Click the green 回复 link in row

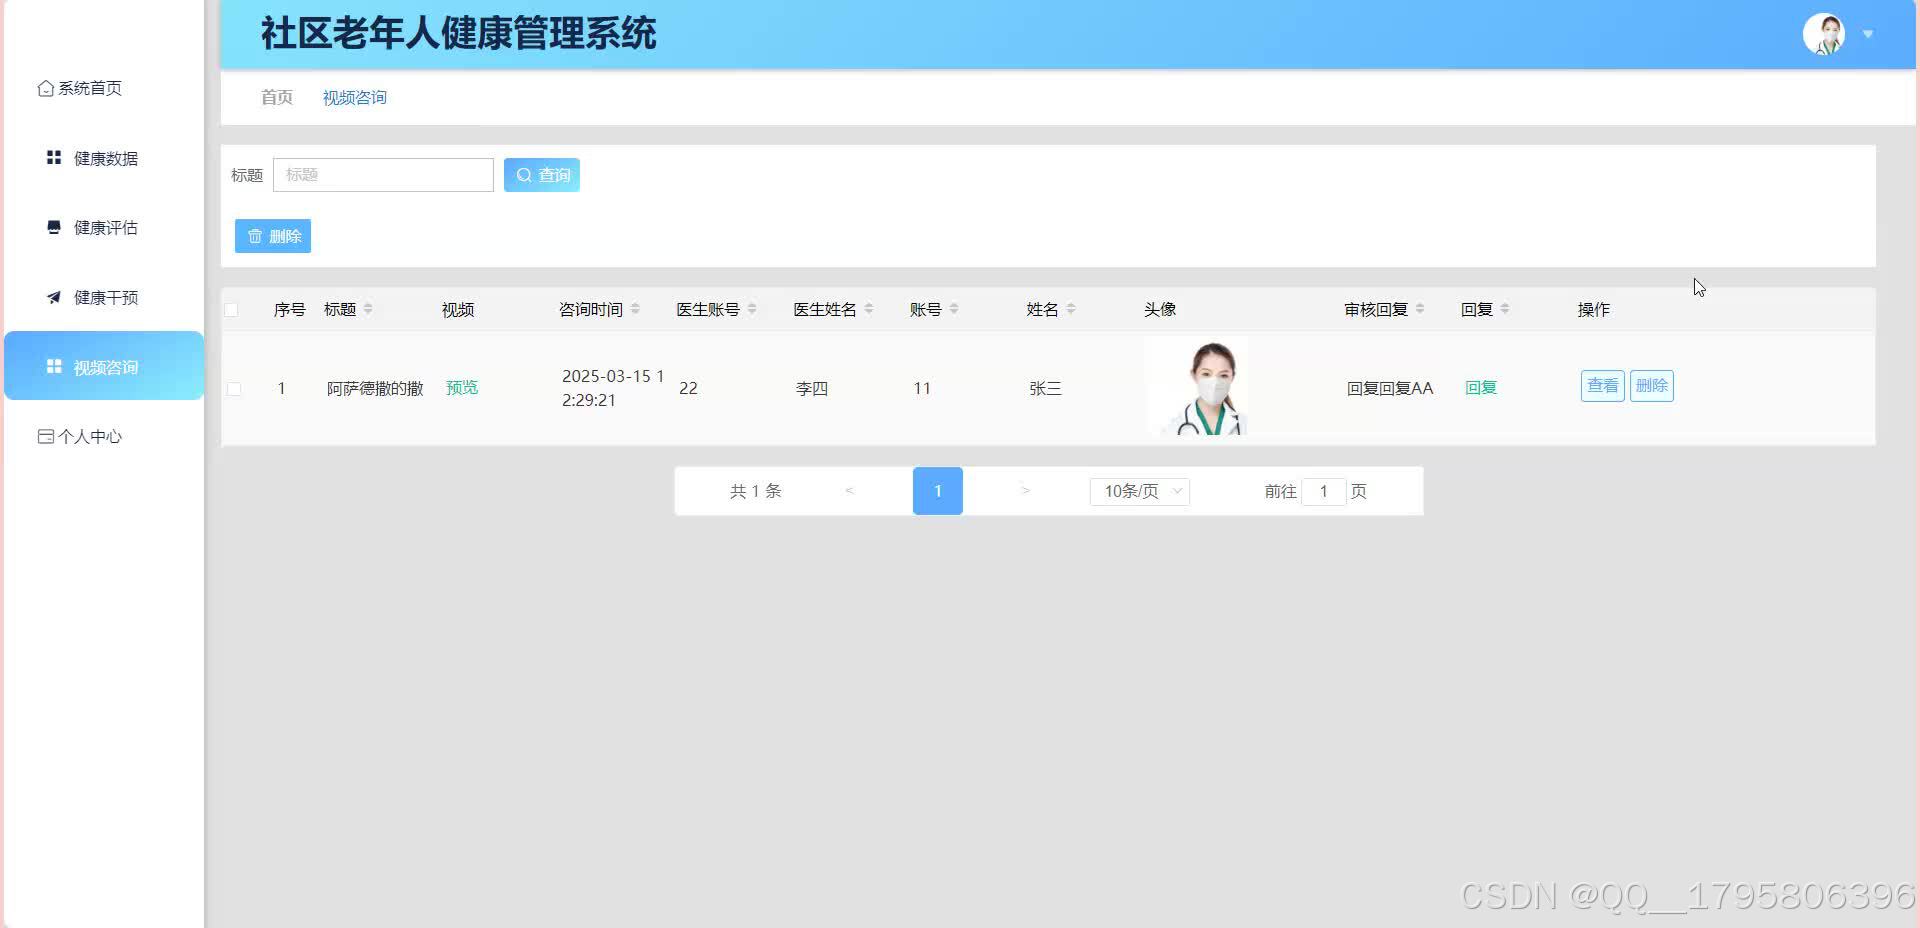coord(1481,388)
